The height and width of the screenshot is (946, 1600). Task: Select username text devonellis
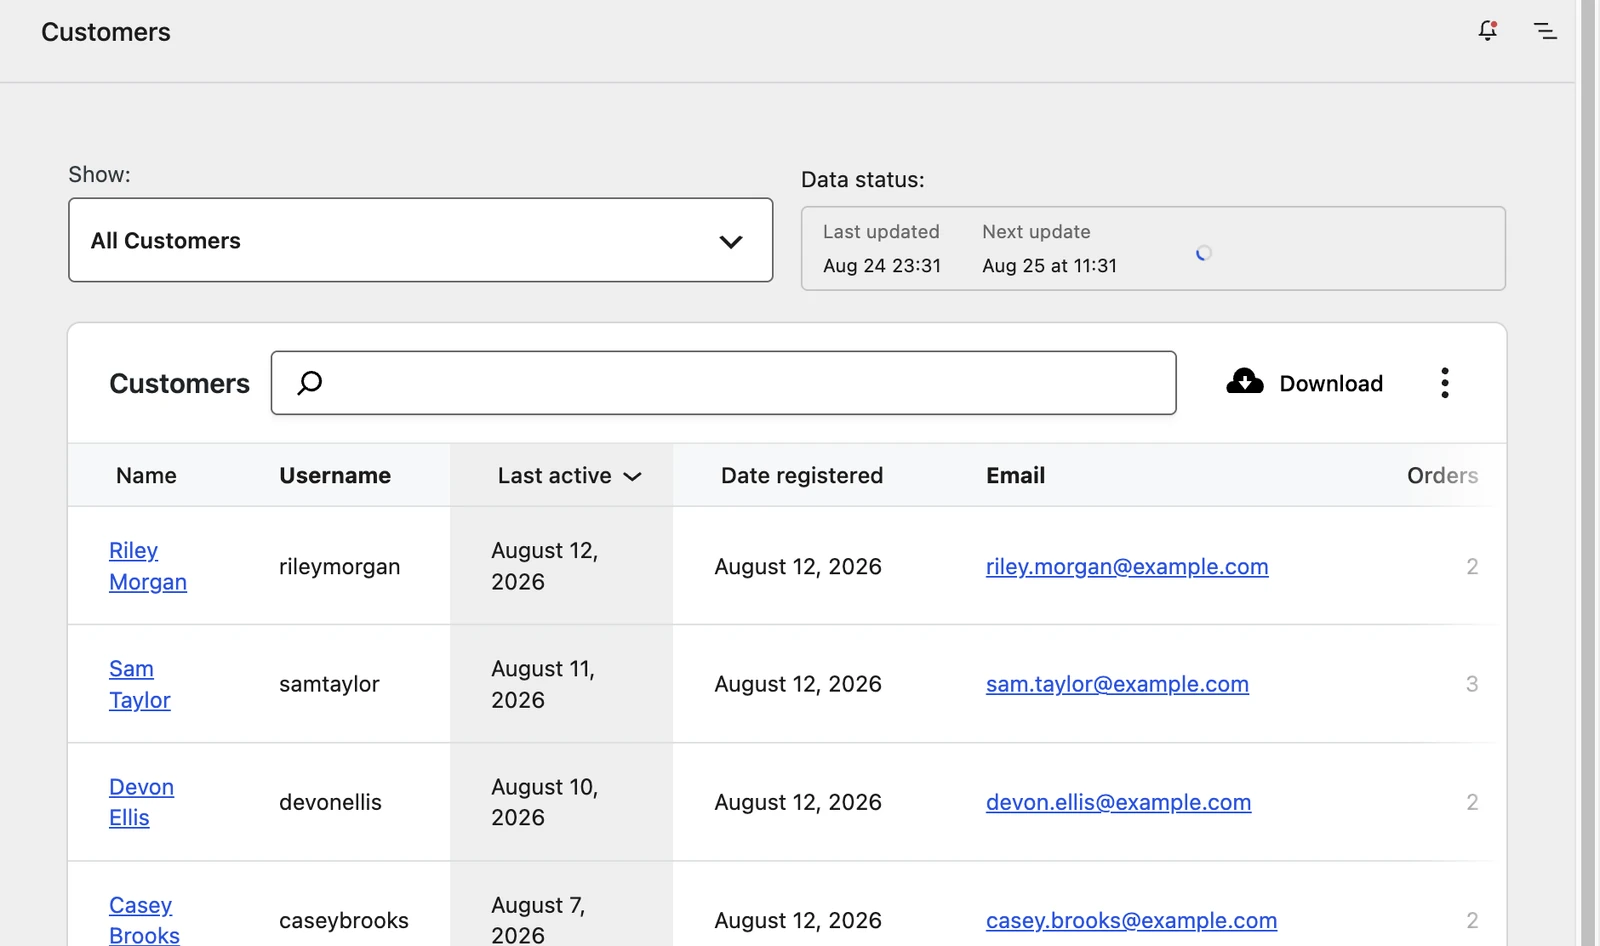click(330, 803)
